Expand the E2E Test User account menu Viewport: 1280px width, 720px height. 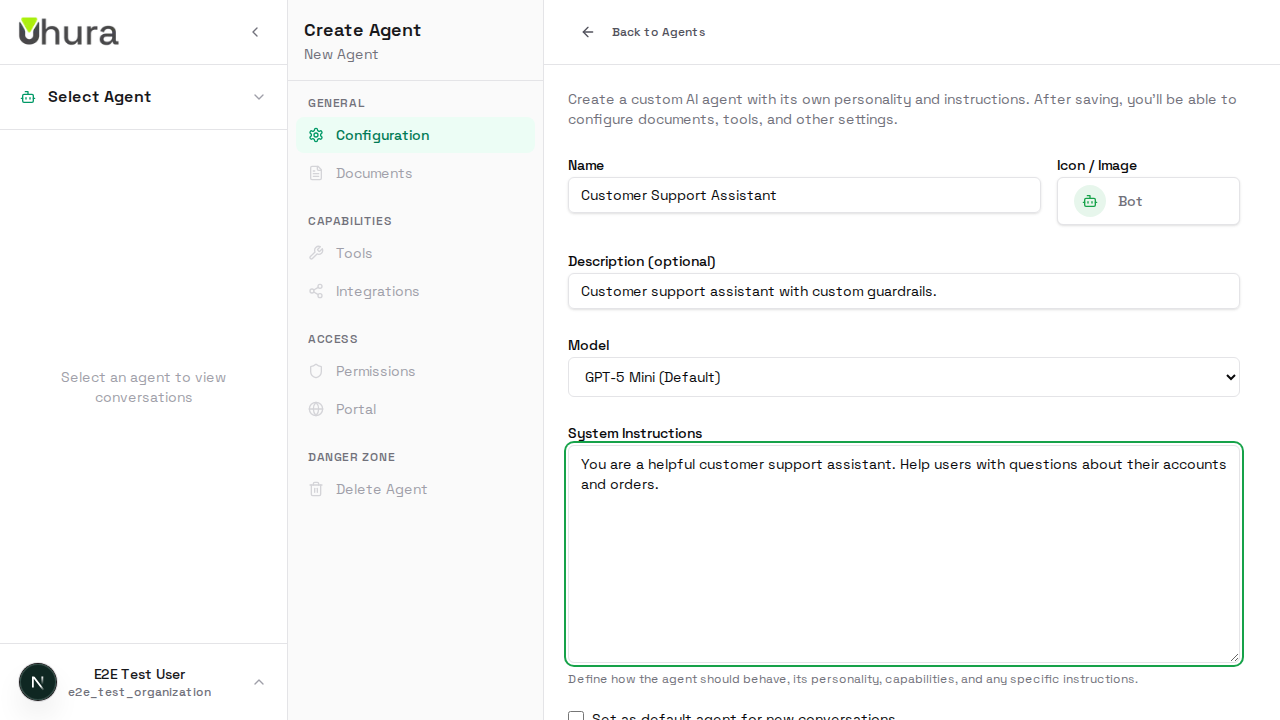(259, 682)
